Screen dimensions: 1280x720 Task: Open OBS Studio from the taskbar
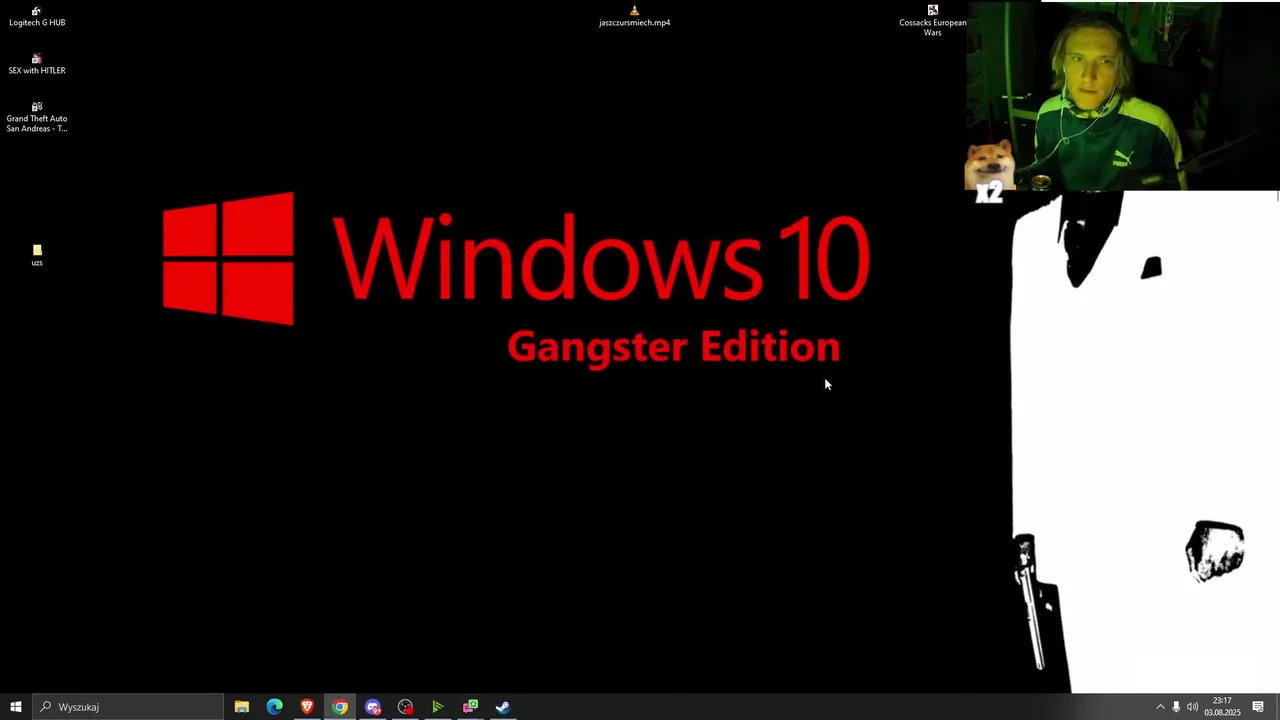click(x=405, y=707)
